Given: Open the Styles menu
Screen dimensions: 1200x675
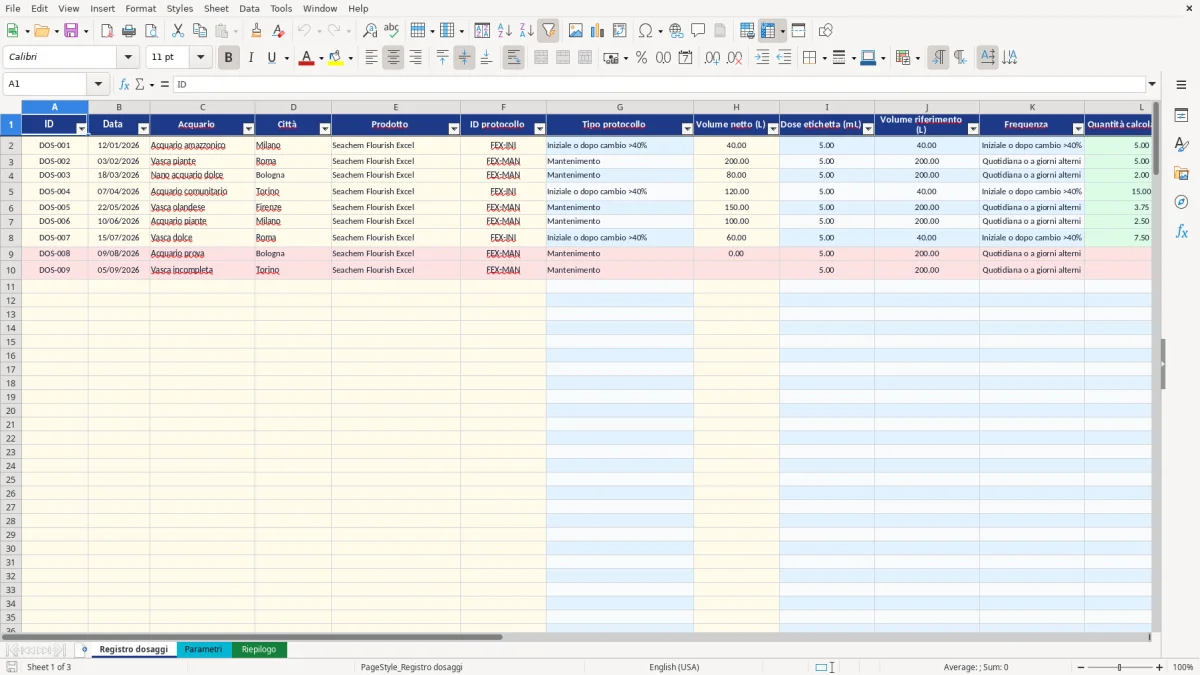Looking at the screenshot, I should [180, 8].
